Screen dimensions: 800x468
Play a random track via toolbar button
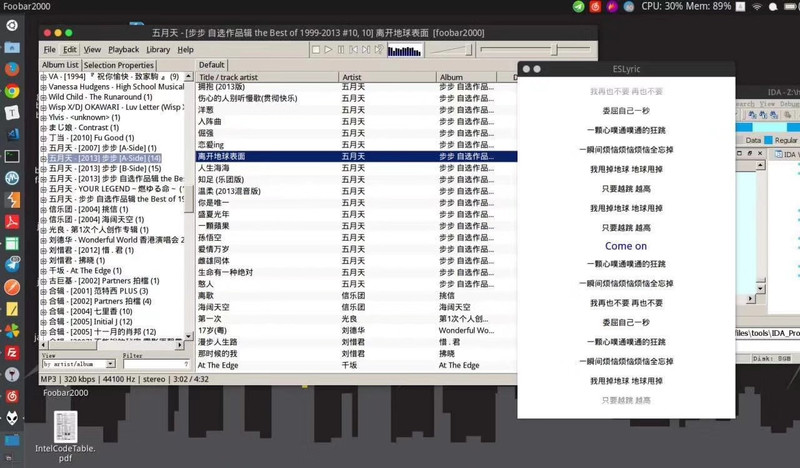pyautogui.click(x=379, y=50)
